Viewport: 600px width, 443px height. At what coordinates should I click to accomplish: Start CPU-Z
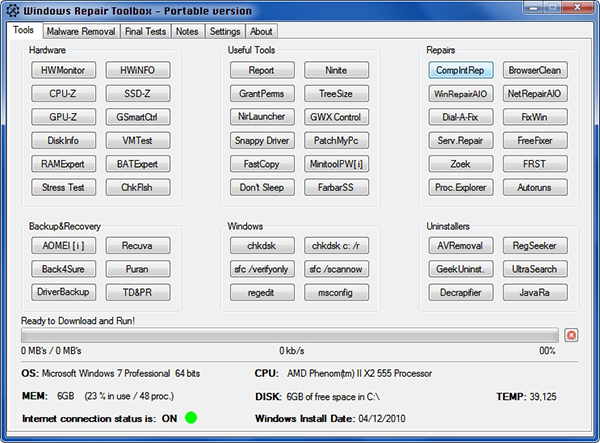tap(63, 94)
